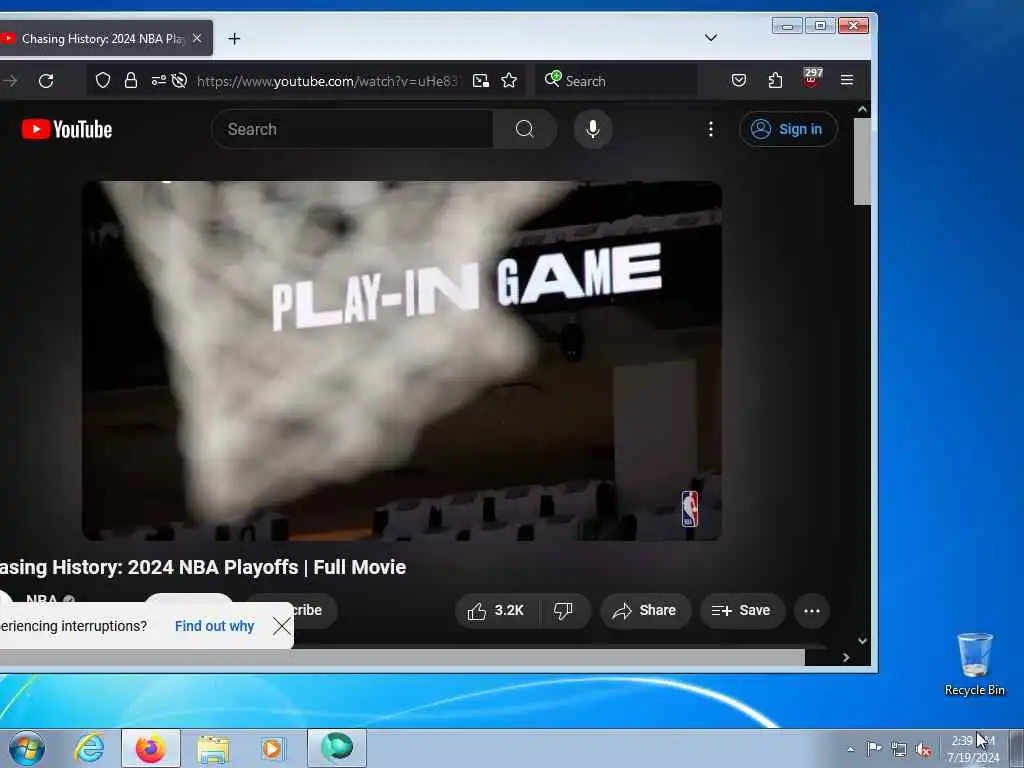
Task: Open the Windows Start menu
Action: (x=27, y=748)
